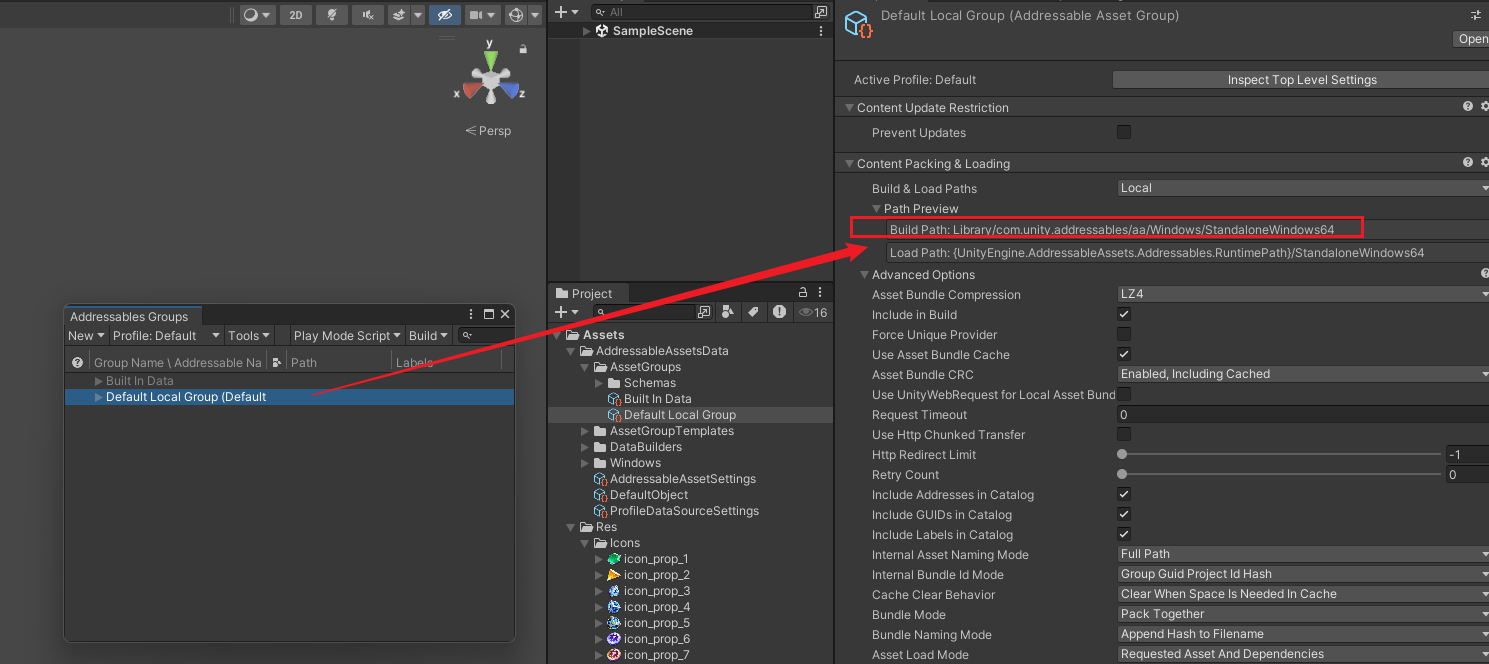This screenshot has width=1489, height=664.
Task: Select AddressableAssetSettings asset
Action: point(675,479)
